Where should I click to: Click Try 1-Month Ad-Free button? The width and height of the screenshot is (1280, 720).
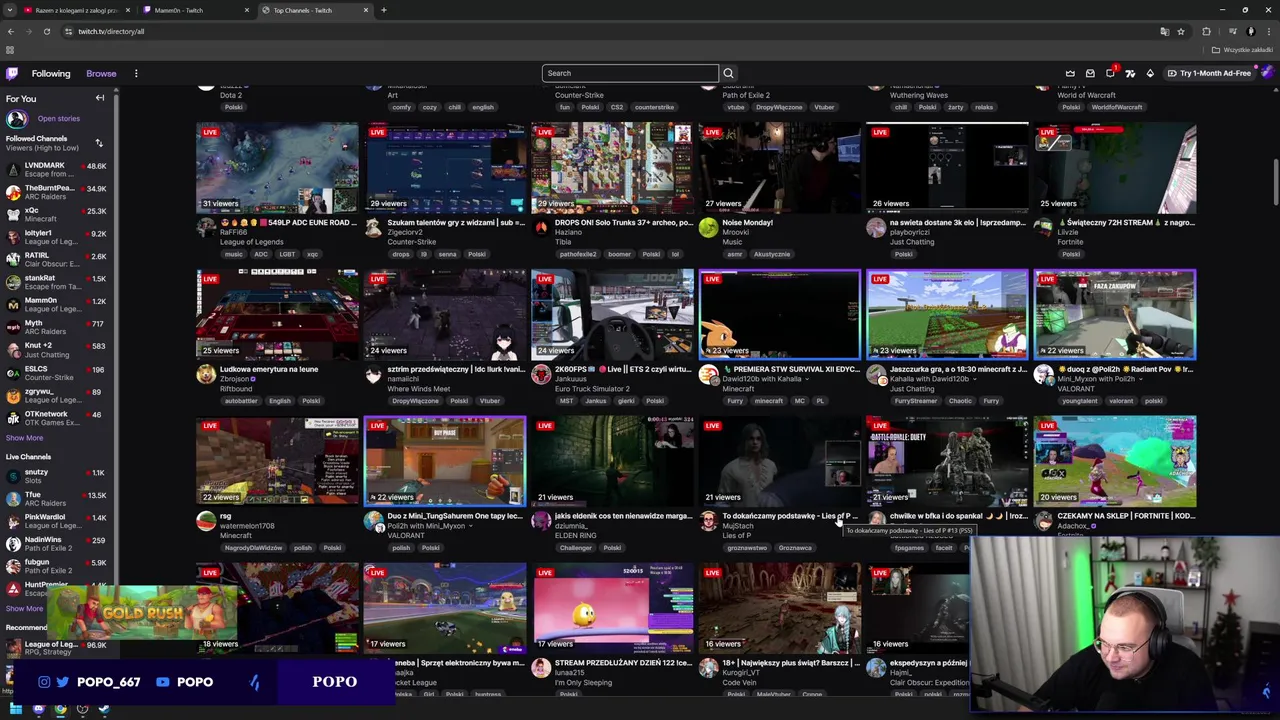pyautogui.click(x=1209, y=73)
